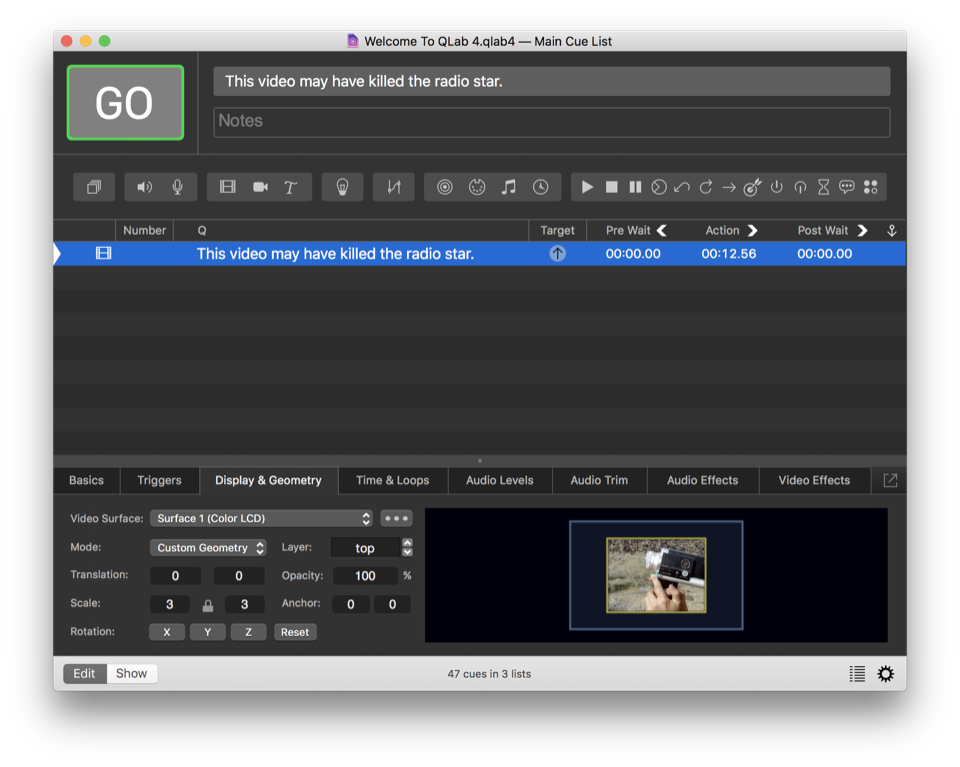Screen dimensions: 960x767
Task: Click the rotation Reset button
Action: (x=294, y=632)
